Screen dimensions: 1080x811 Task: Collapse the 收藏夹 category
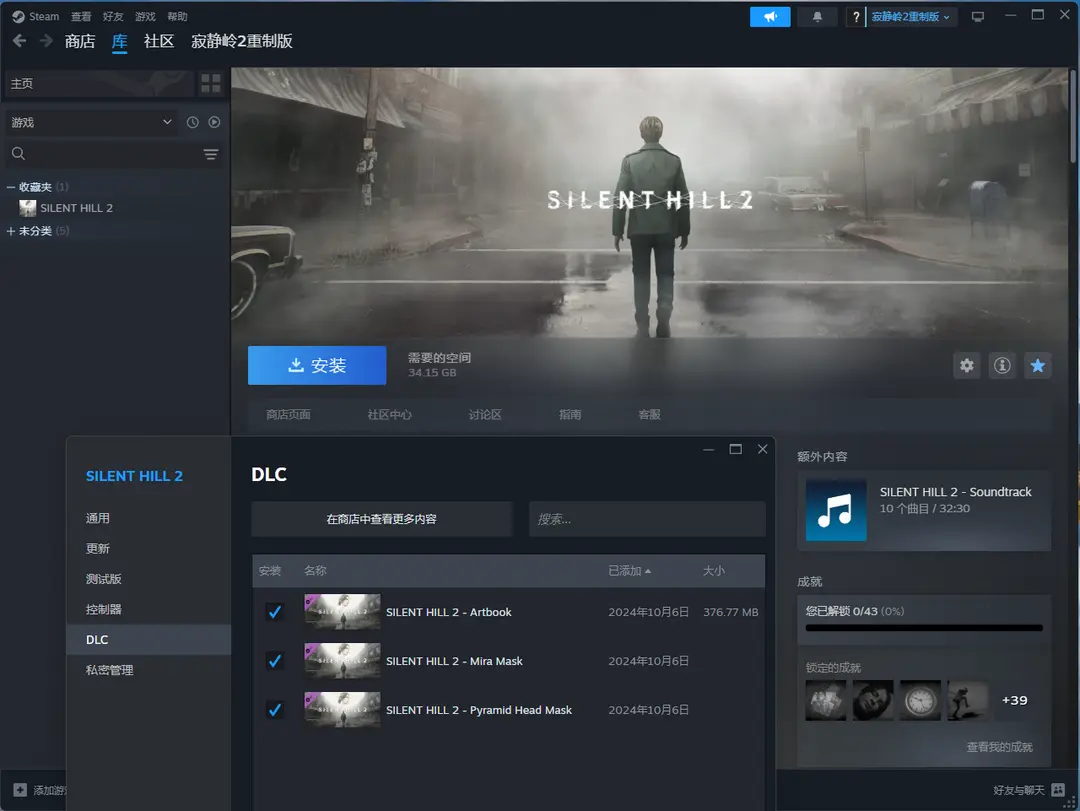[10, 187]
